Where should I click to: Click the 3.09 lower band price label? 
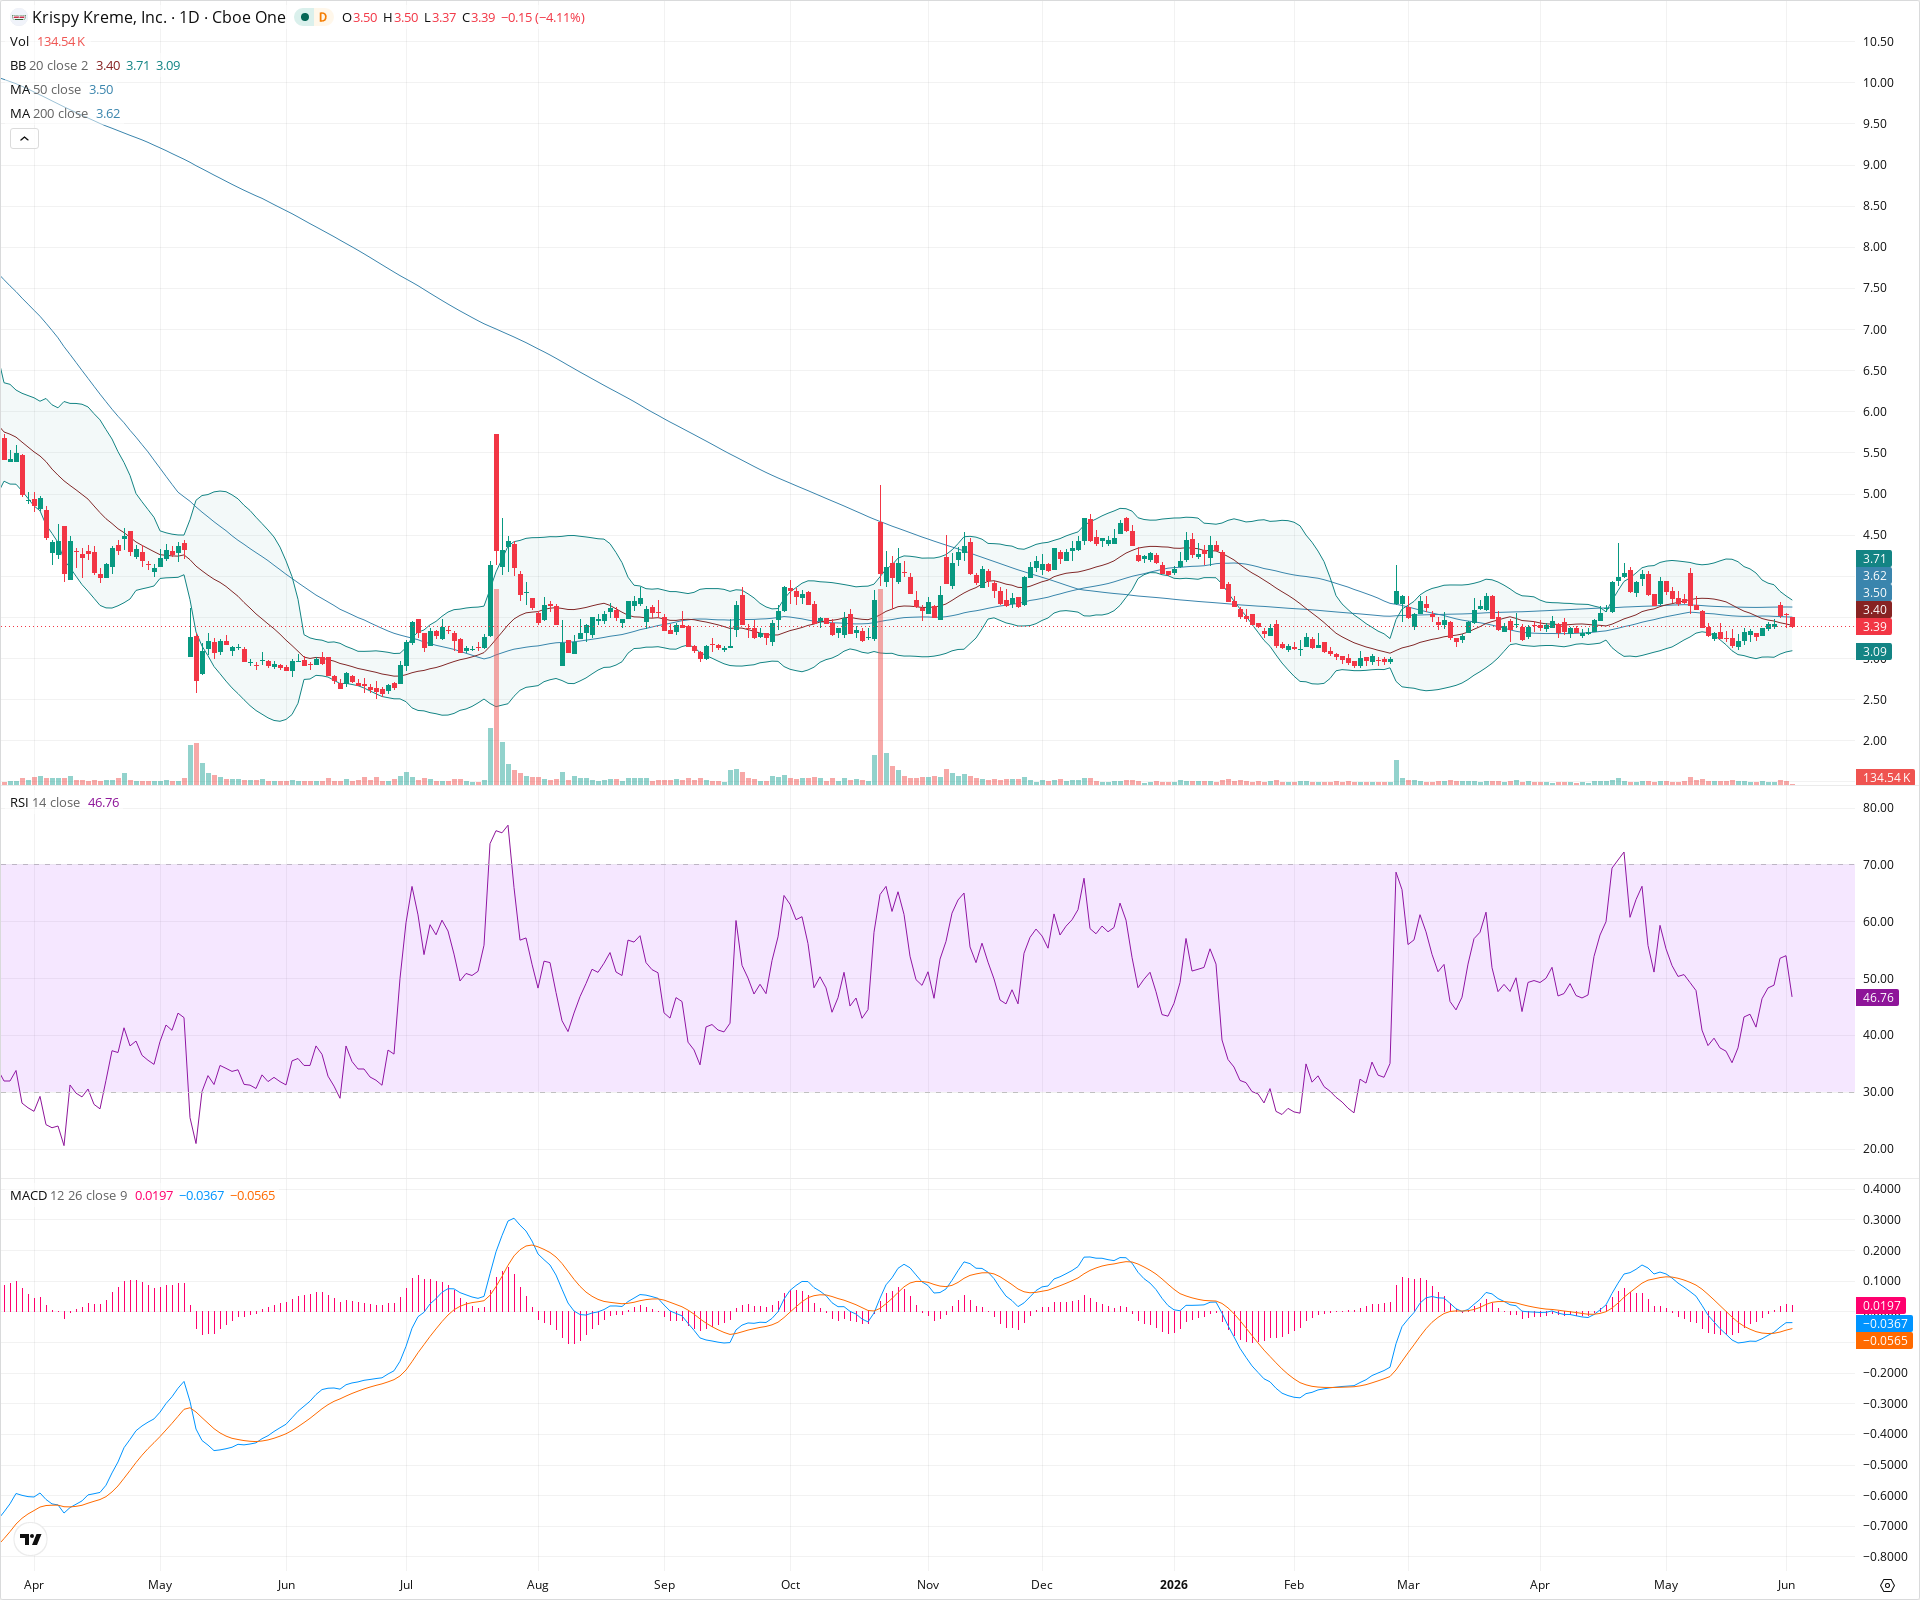click(1874, 652)
